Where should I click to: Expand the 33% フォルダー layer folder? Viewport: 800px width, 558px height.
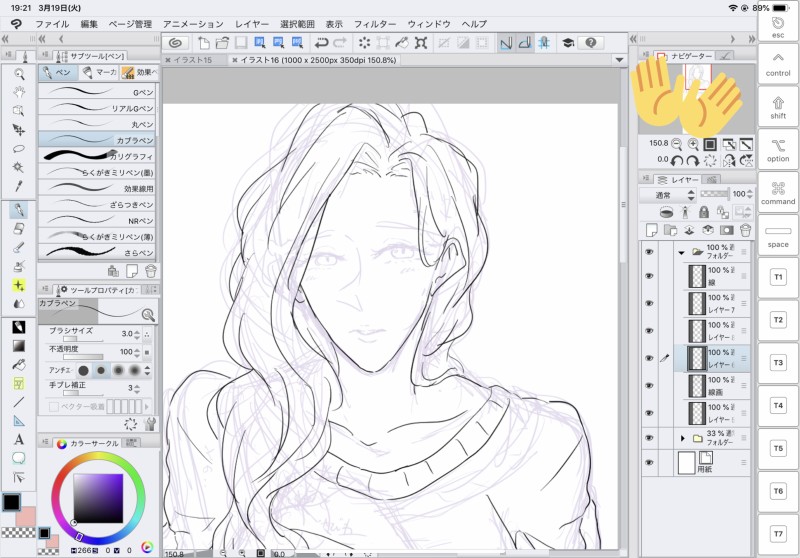click(683, 438)
